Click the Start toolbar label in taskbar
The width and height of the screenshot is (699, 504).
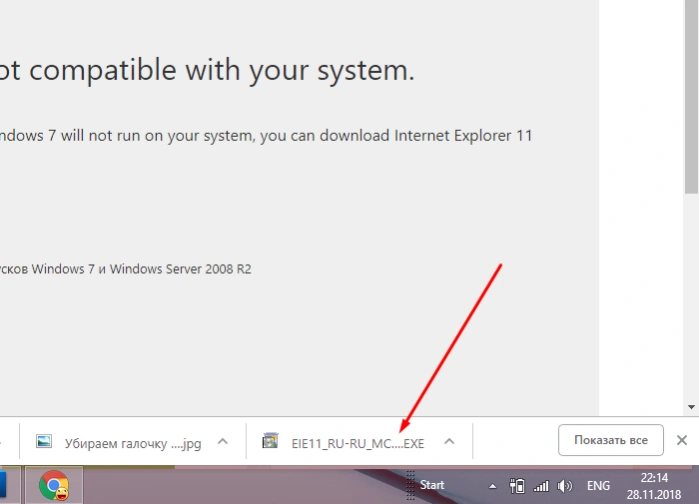click(432, 485)
